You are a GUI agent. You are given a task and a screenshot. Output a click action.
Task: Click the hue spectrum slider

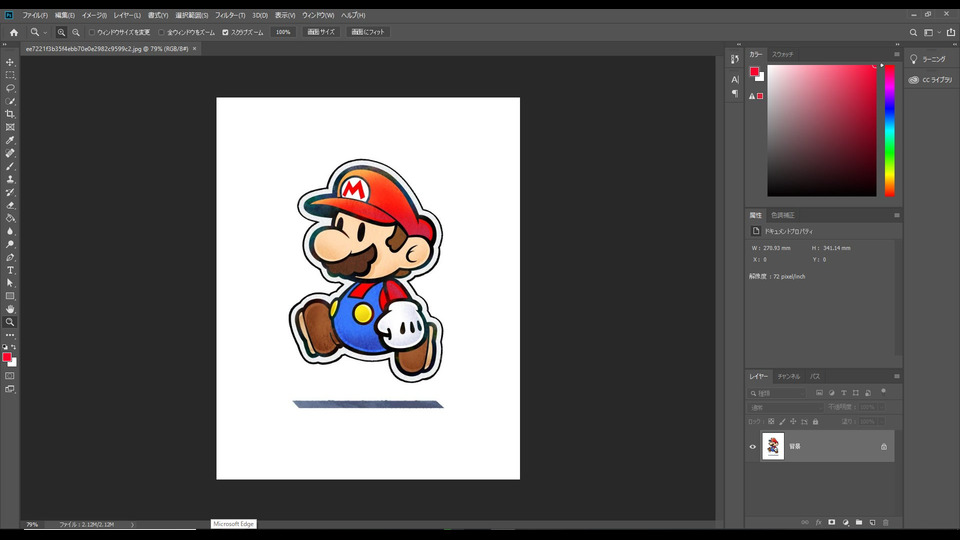pyautogui.click(x=889, y=131)
